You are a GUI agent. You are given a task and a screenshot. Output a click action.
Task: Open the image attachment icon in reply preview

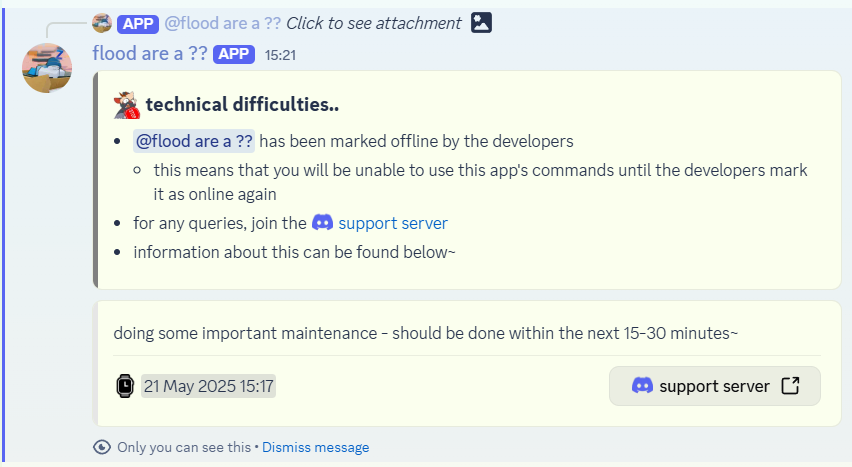(481, 23)
